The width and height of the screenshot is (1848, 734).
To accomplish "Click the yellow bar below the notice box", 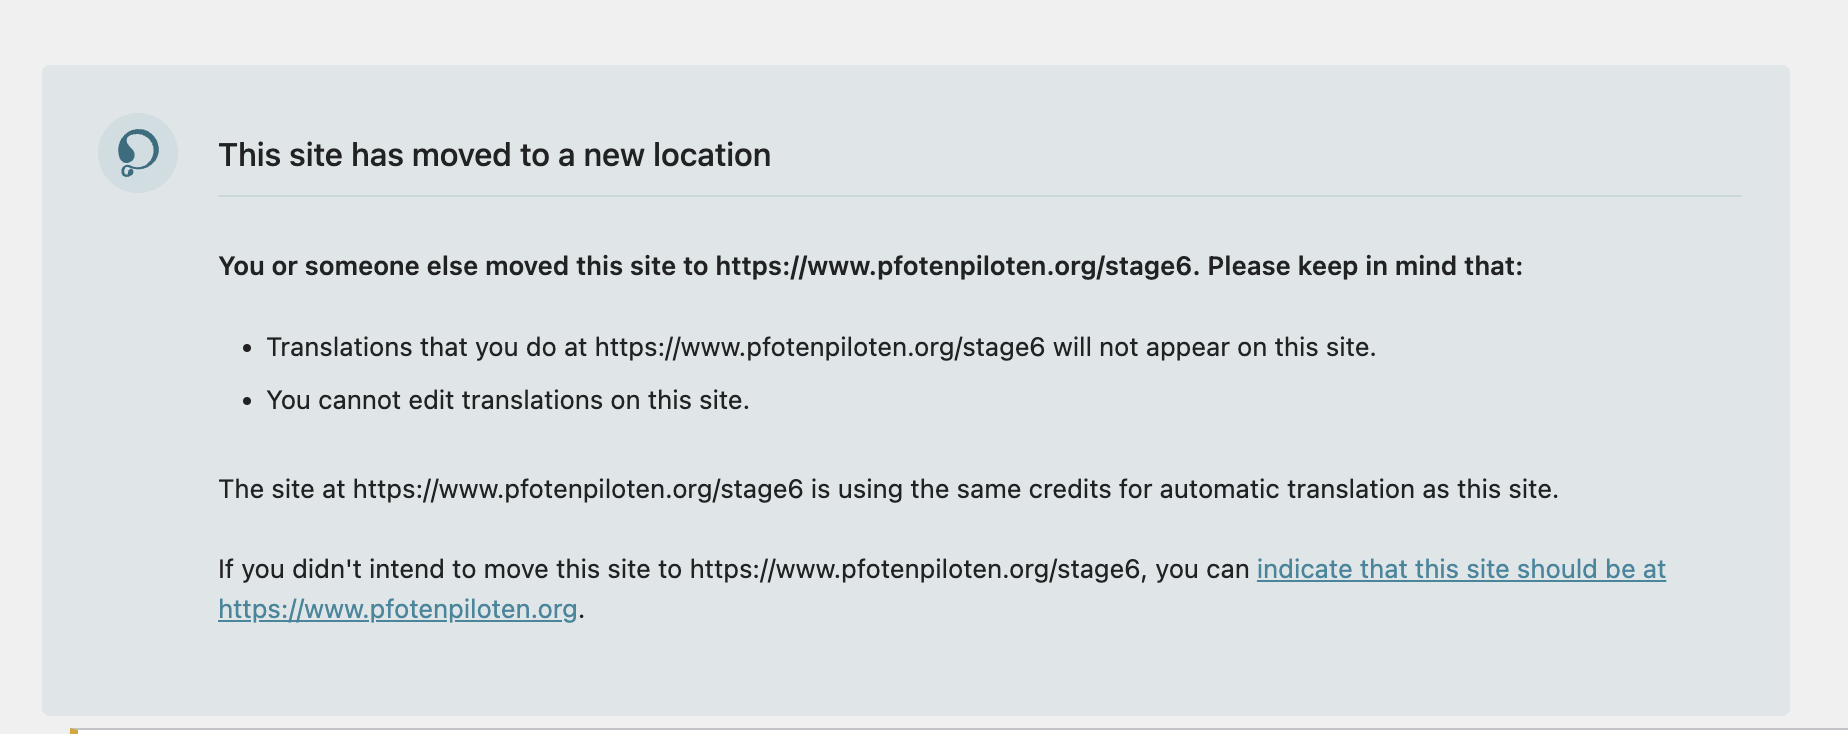I will (74, 731).
